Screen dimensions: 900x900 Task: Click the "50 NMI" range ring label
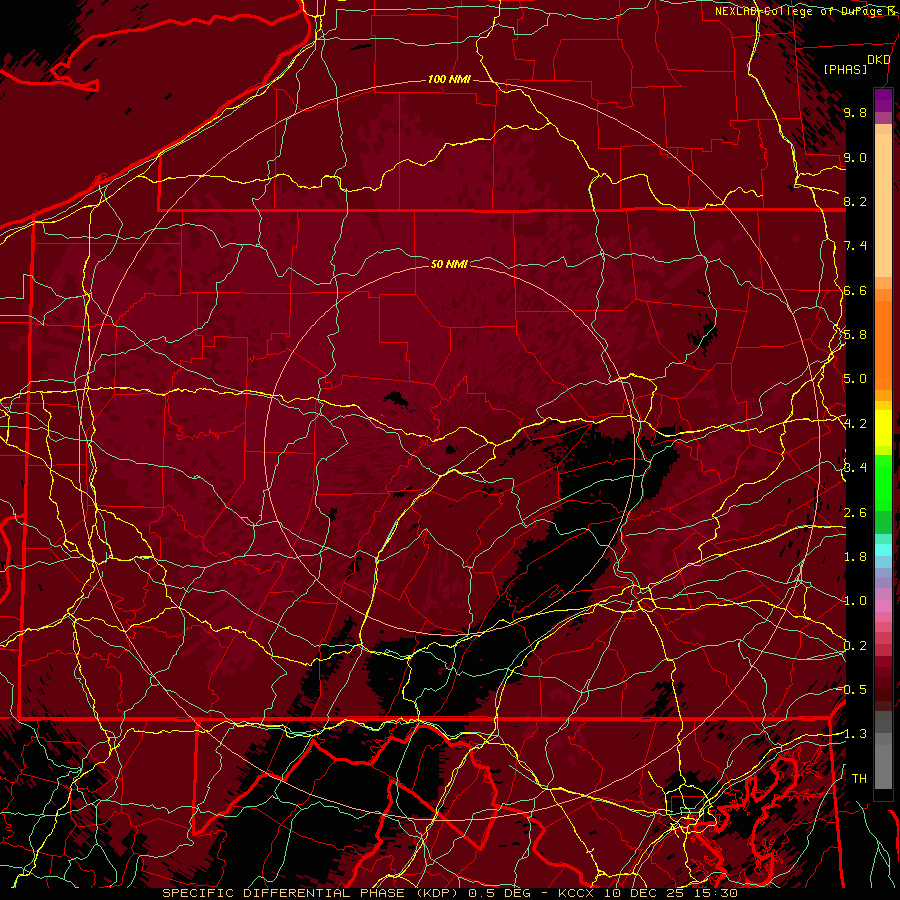click(449, 264)
